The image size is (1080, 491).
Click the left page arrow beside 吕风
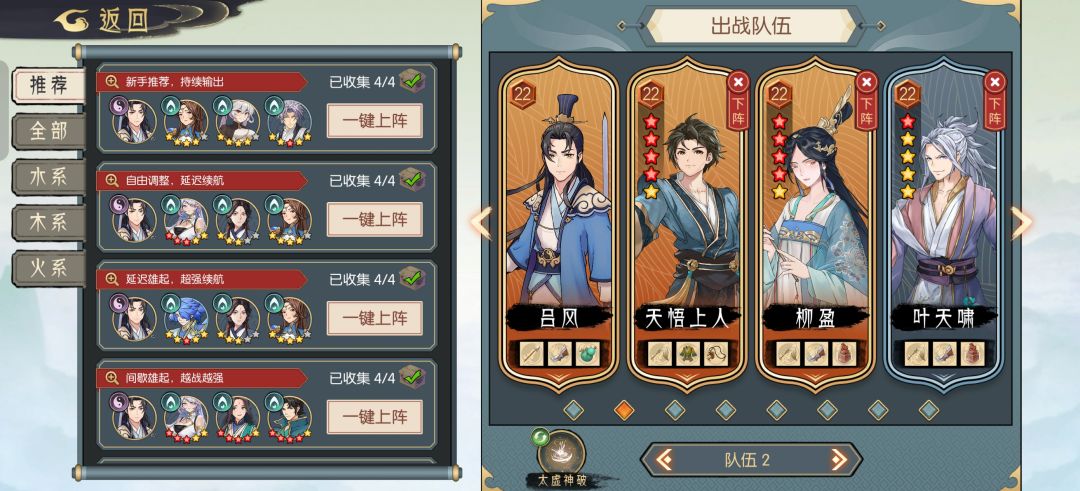coord(481,222)
